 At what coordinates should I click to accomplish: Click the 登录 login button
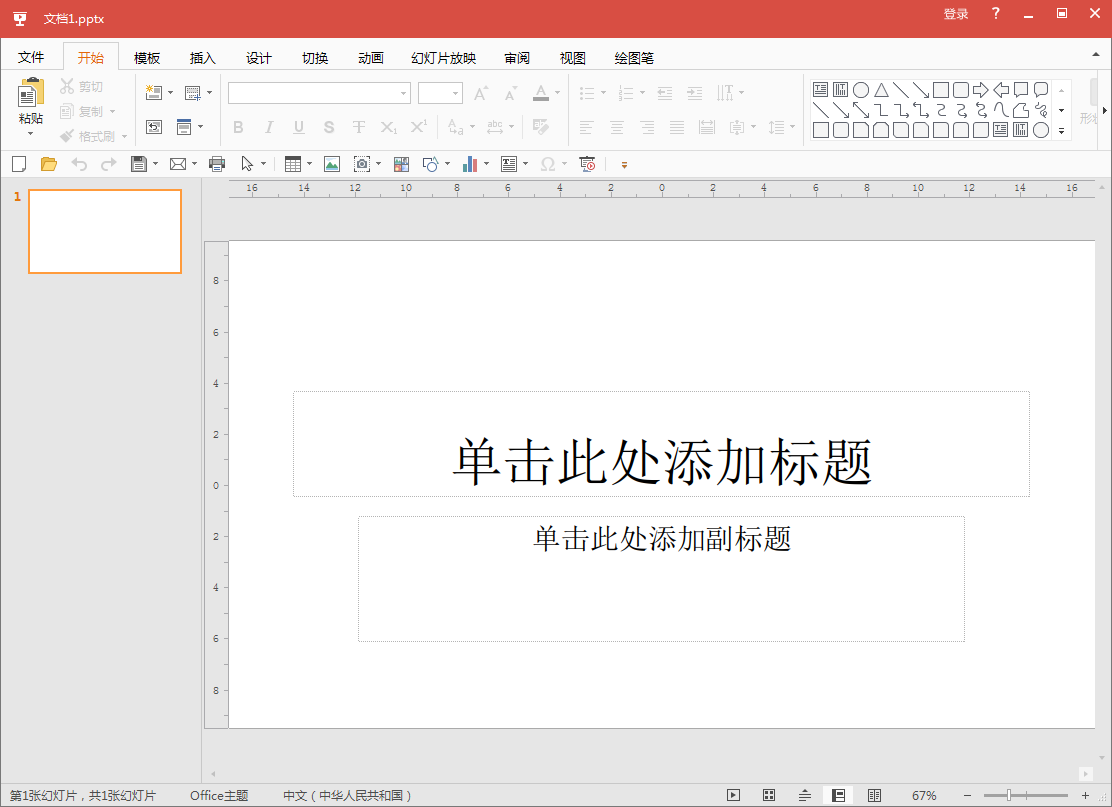tap(956, 14)
